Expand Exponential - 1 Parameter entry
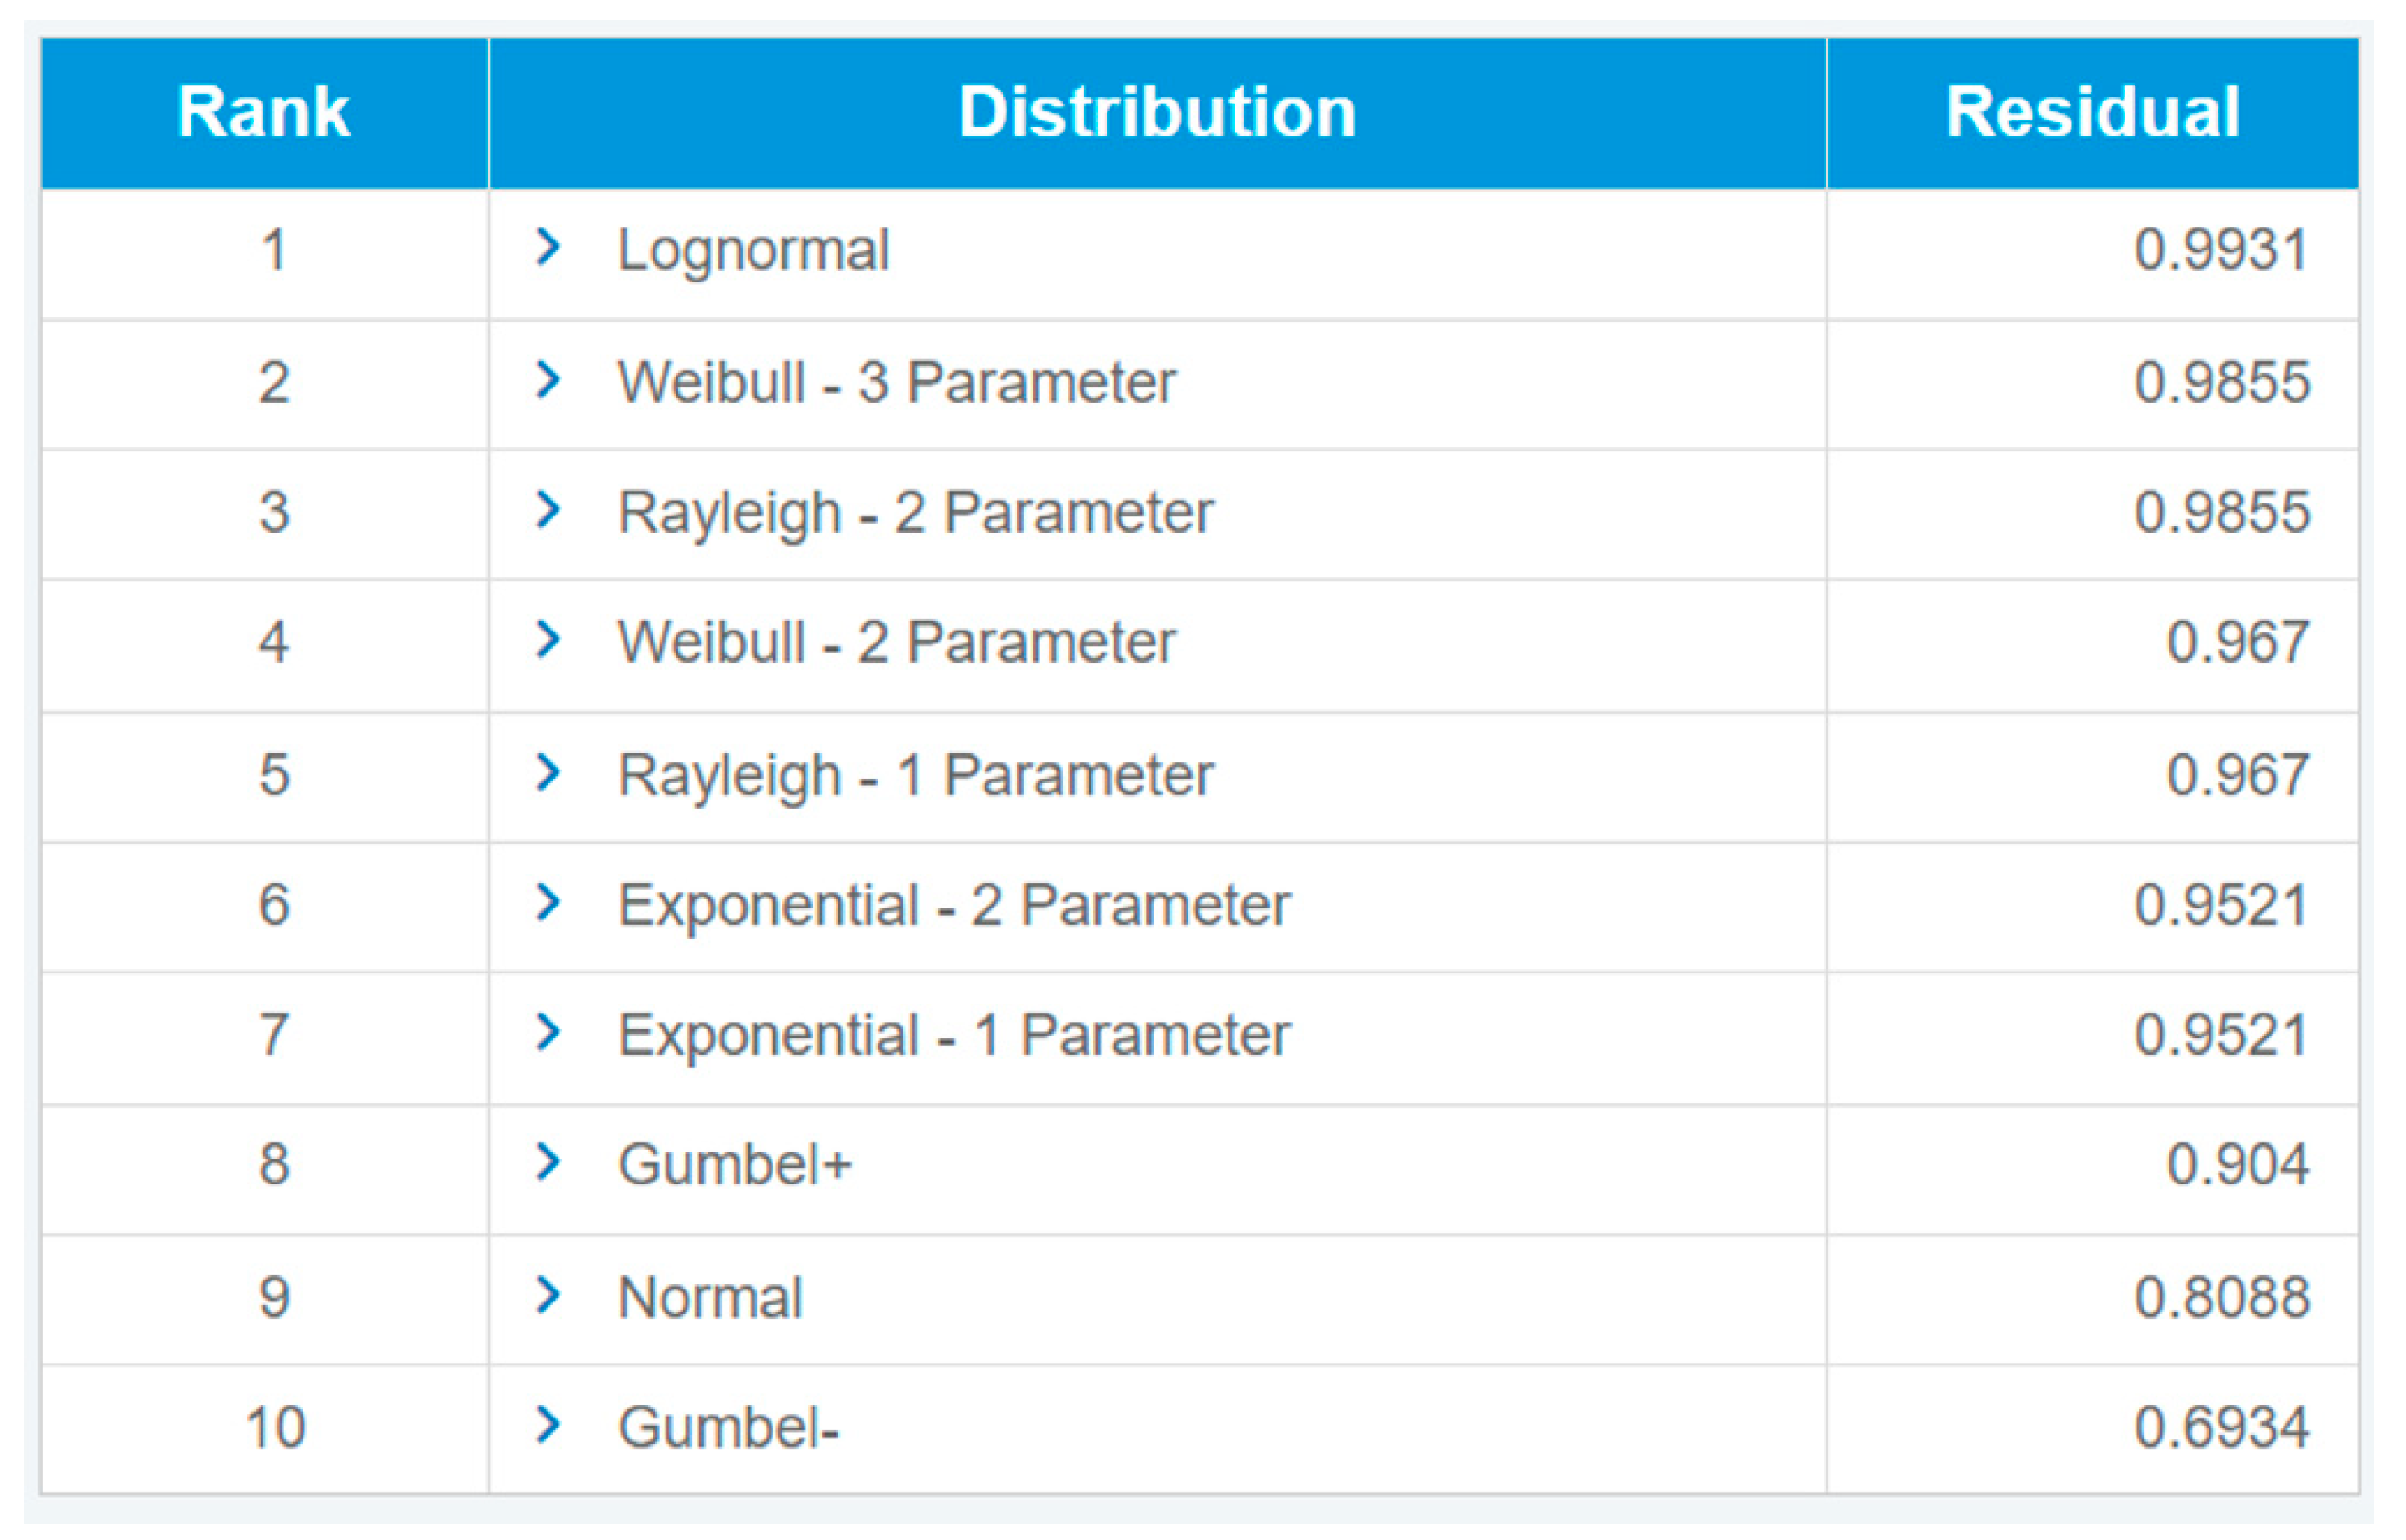This screenshot has height=1540, width=2406. 548,1032
